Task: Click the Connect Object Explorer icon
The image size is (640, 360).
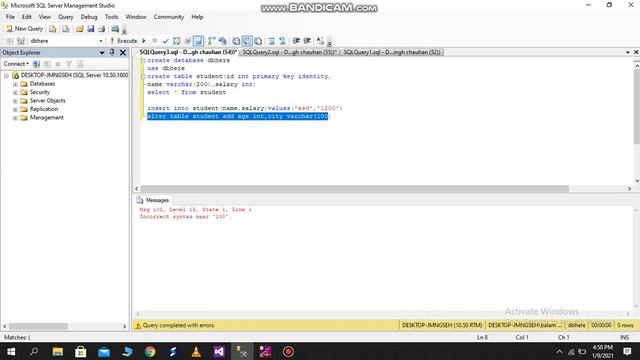Action: click(36, 64)
